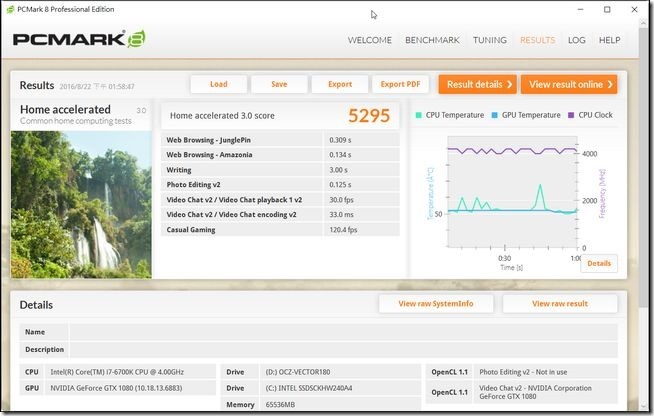Click the results timestamp text
The width and height of the screenshot is (654, 416).
(x=97, y=86)
